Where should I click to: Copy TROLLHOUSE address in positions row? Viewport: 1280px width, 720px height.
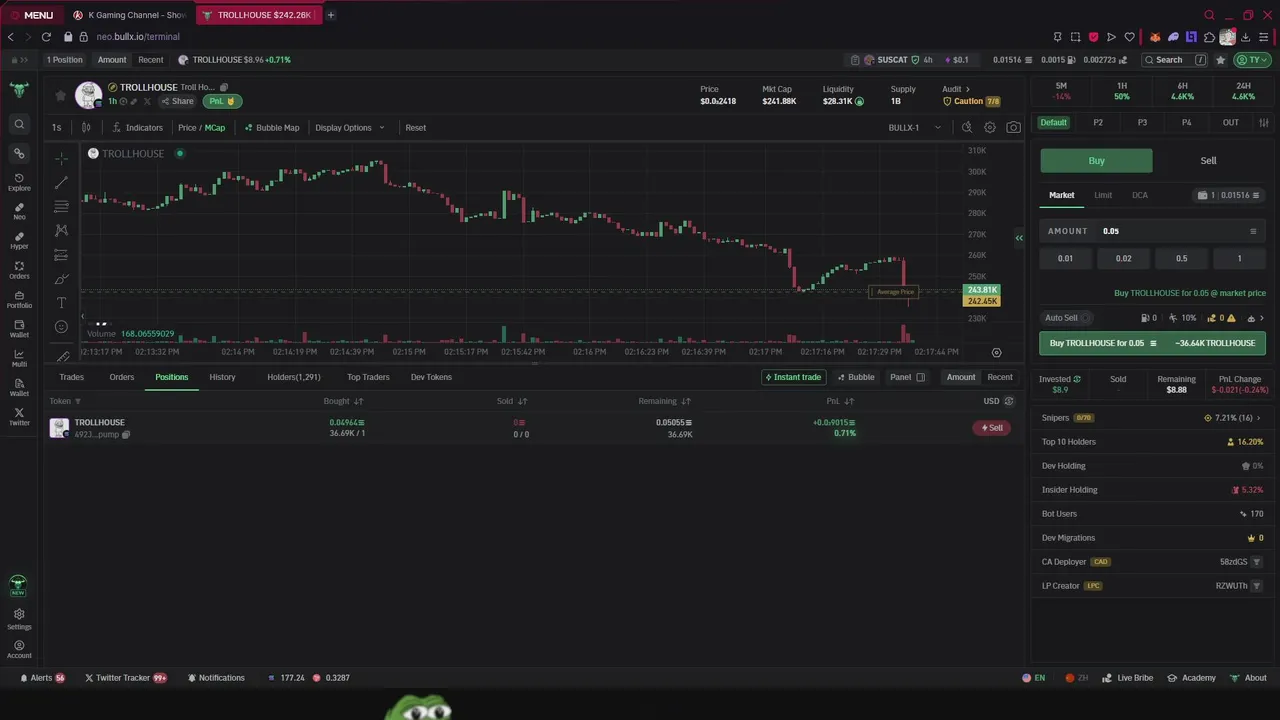(125, 435)
